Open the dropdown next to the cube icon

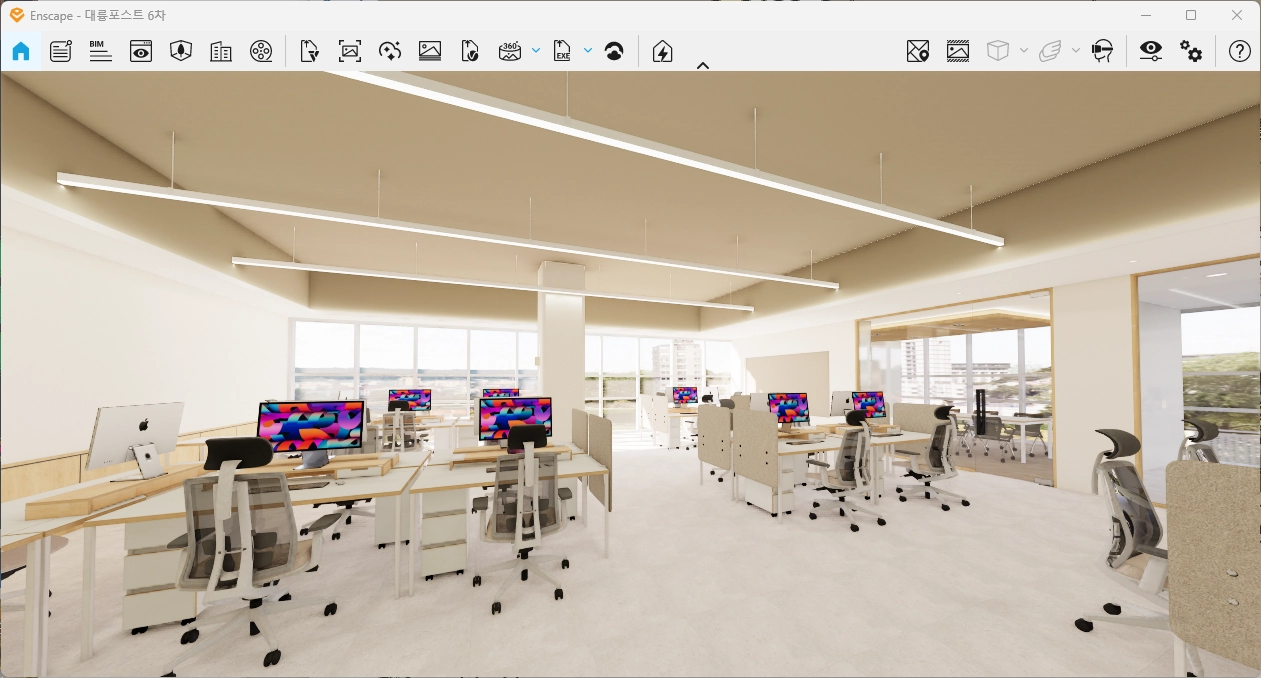point(1024,51)
